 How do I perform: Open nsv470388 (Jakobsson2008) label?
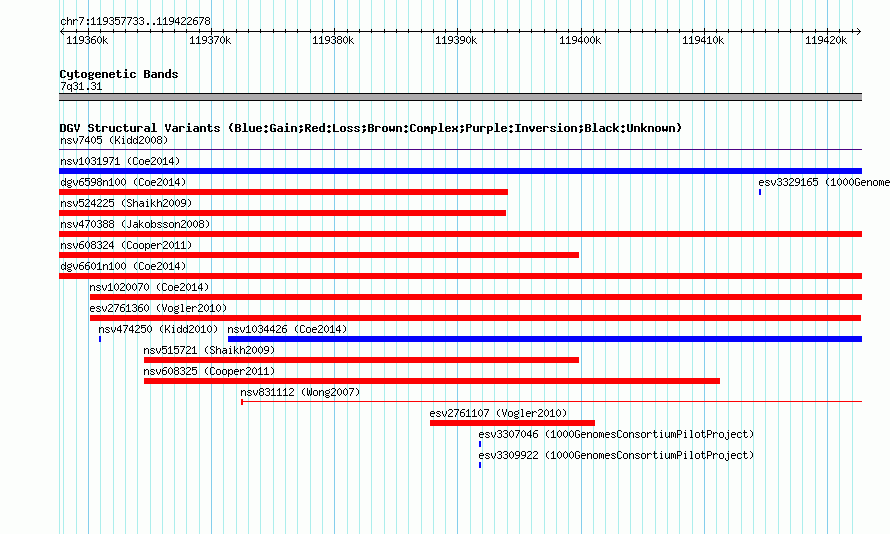point(135,224)
